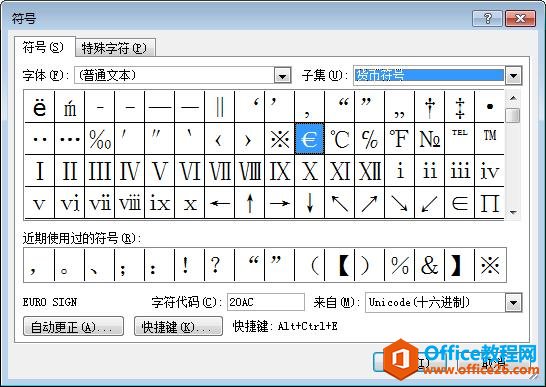Select the product ∏ symbol
Image resolution: width=546 pixels, height=387 pixels.
pos(489,203)
